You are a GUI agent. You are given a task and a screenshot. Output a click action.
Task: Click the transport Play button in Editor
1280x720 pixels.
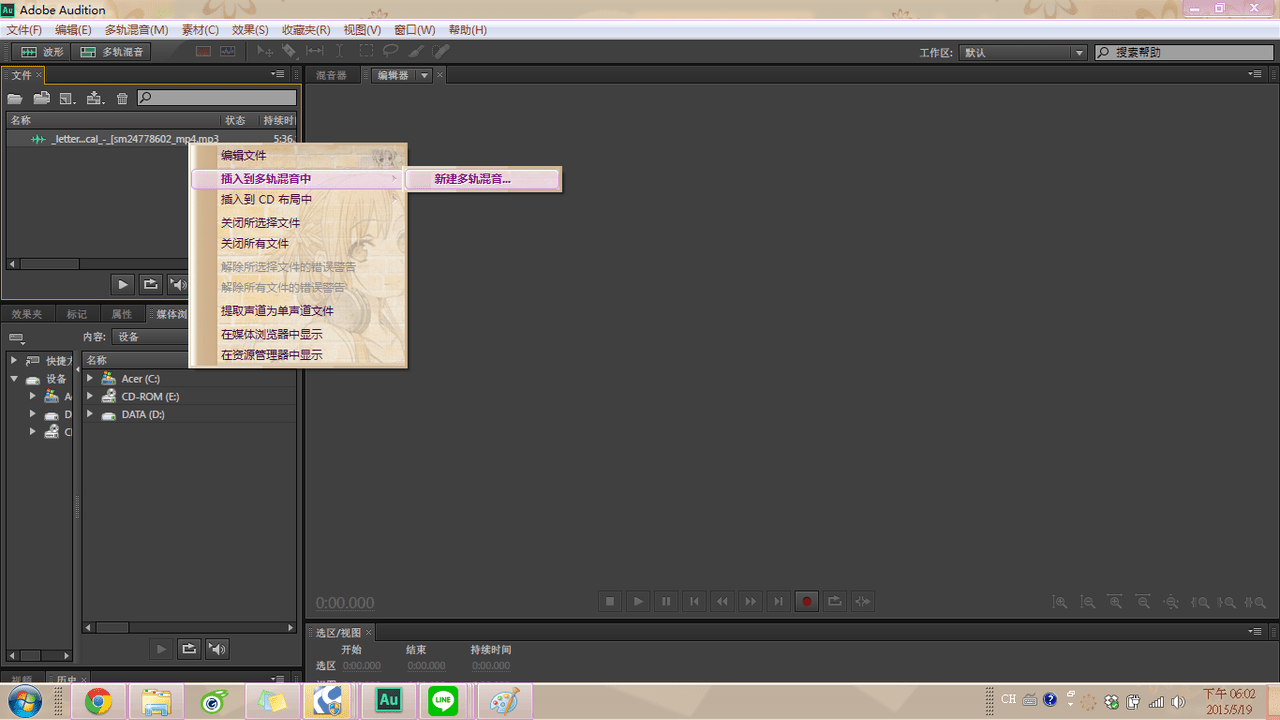[638, 601]
